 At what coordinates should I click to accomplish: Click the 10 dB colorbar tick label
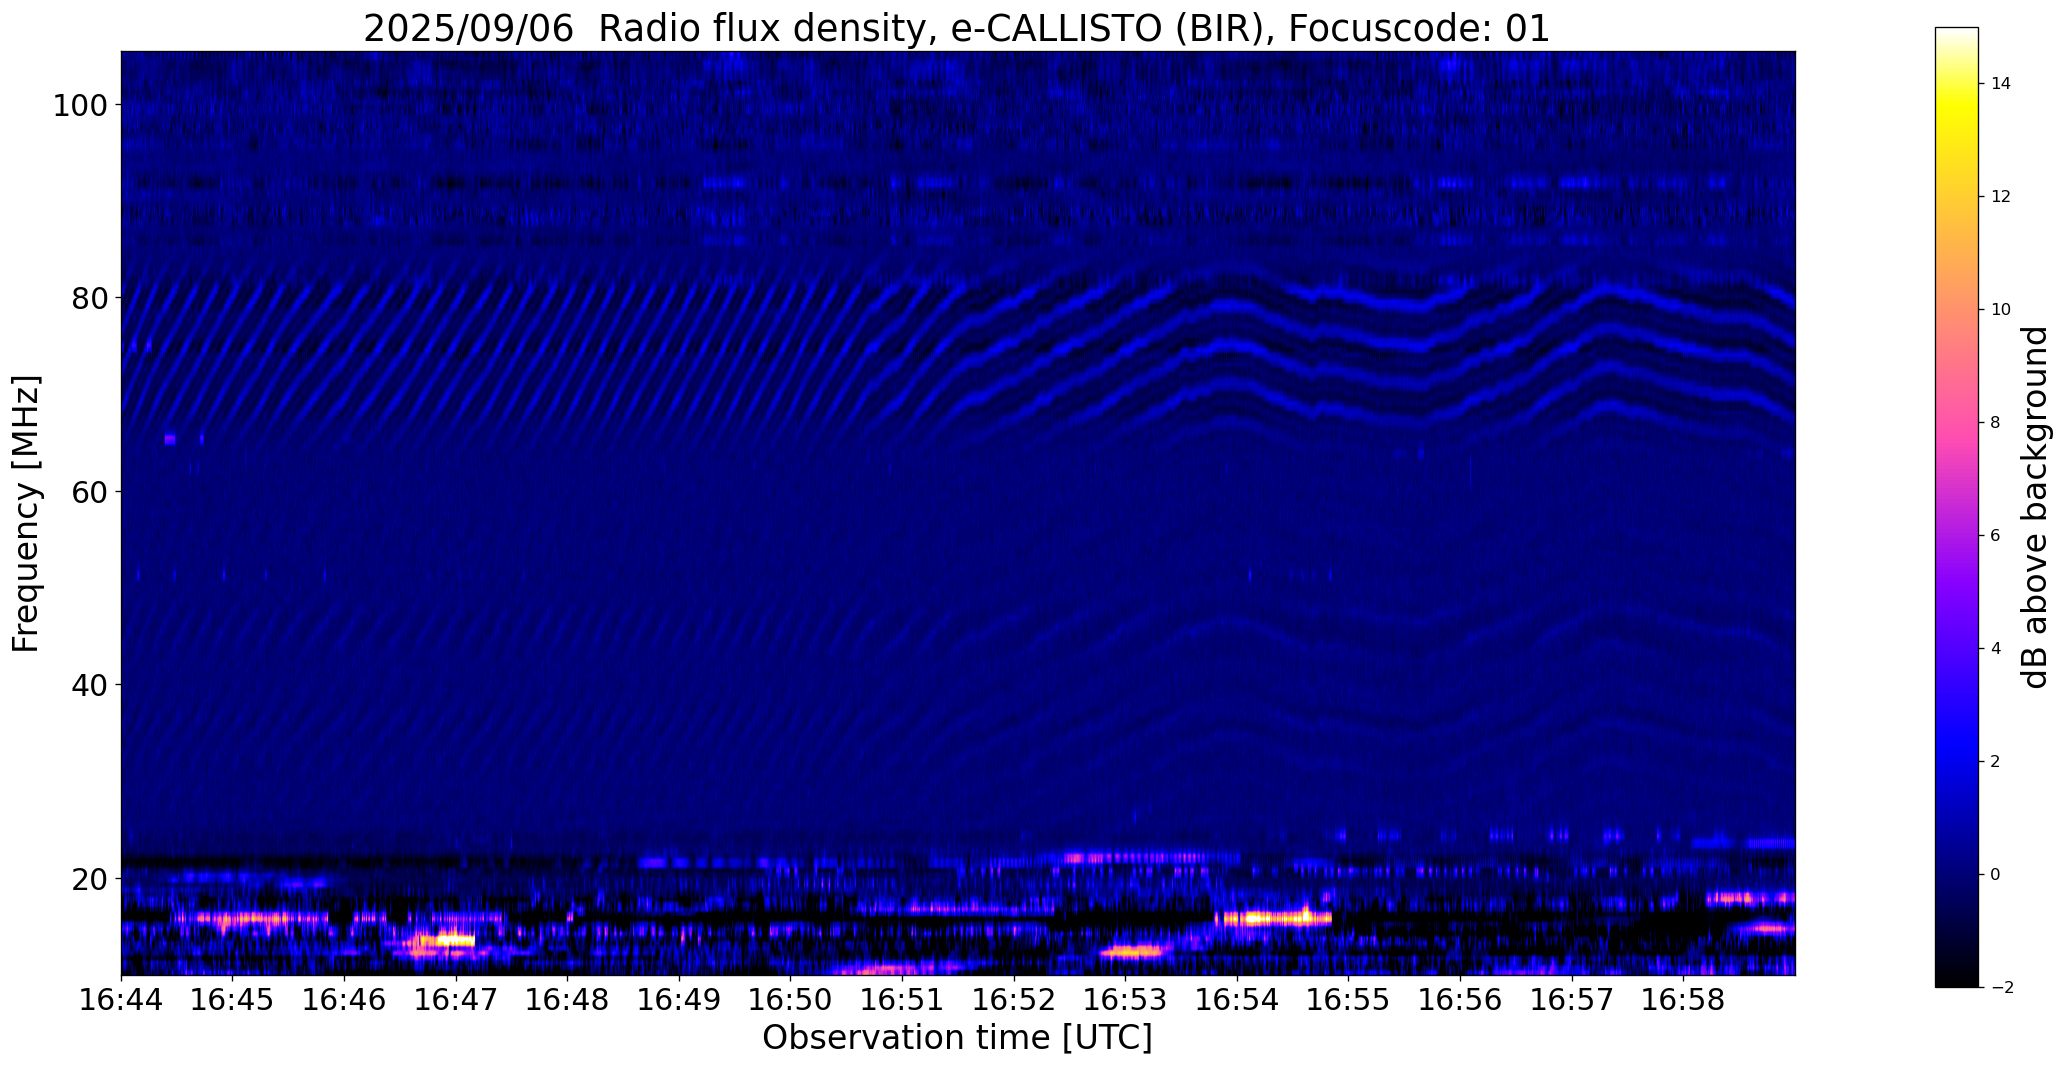(x=2000, y=310)
